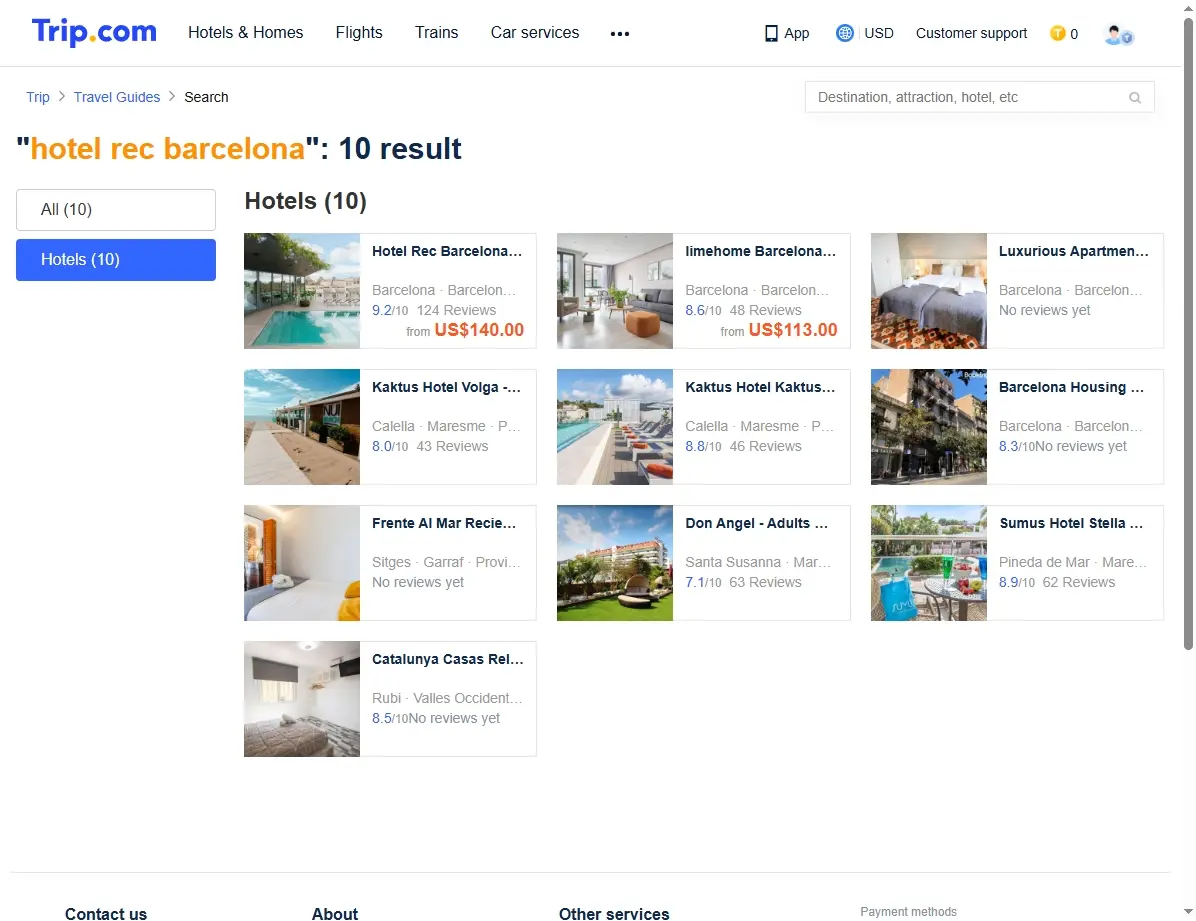The width and height of the screenshot is (1196, 921).
Task: Open the App phone icon
Action: tap(771, 34)
